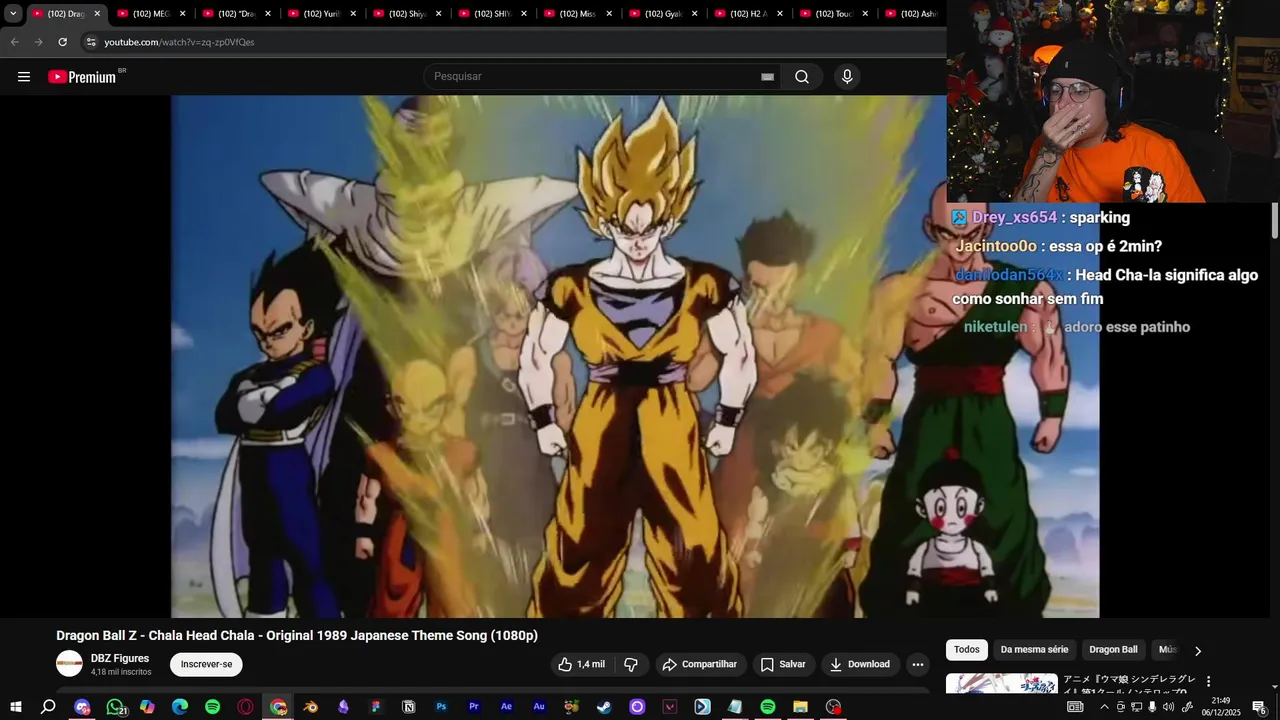Open the YouTube hamburger guide menu

24,77
